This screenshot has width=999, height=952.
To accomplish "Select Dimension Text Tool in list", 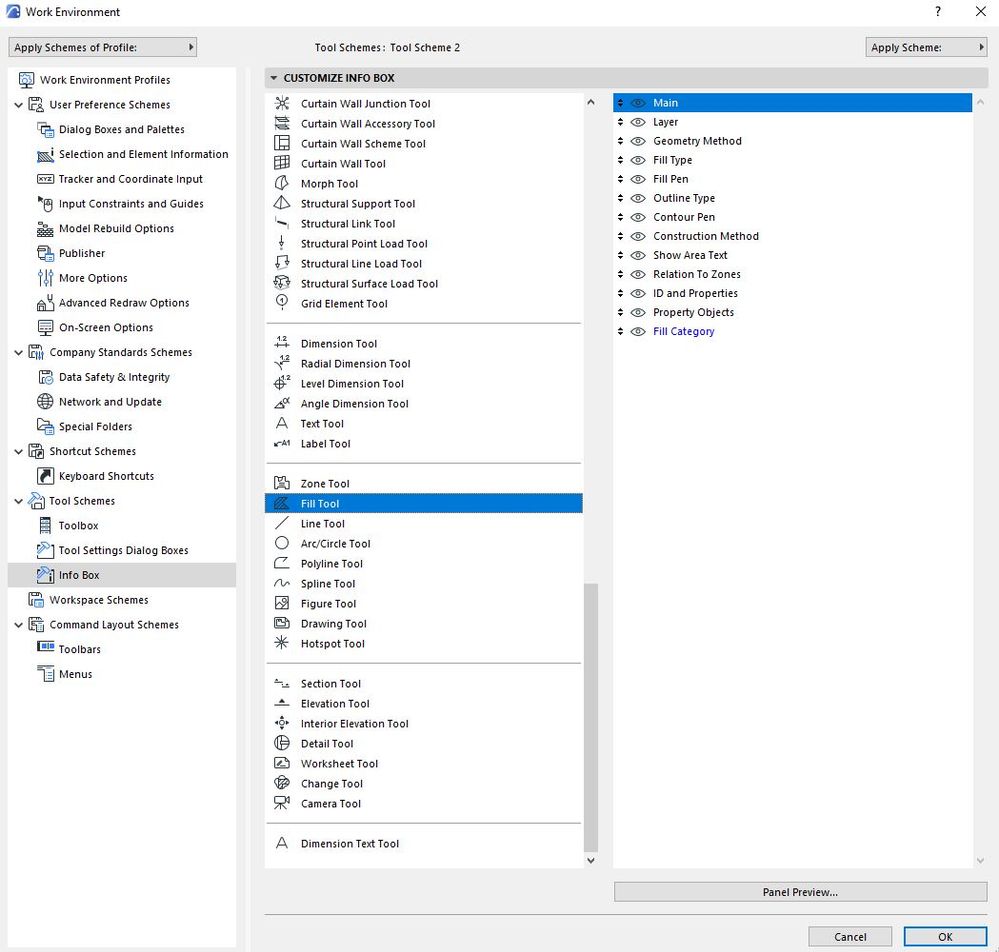I will (x=424, y=843).
